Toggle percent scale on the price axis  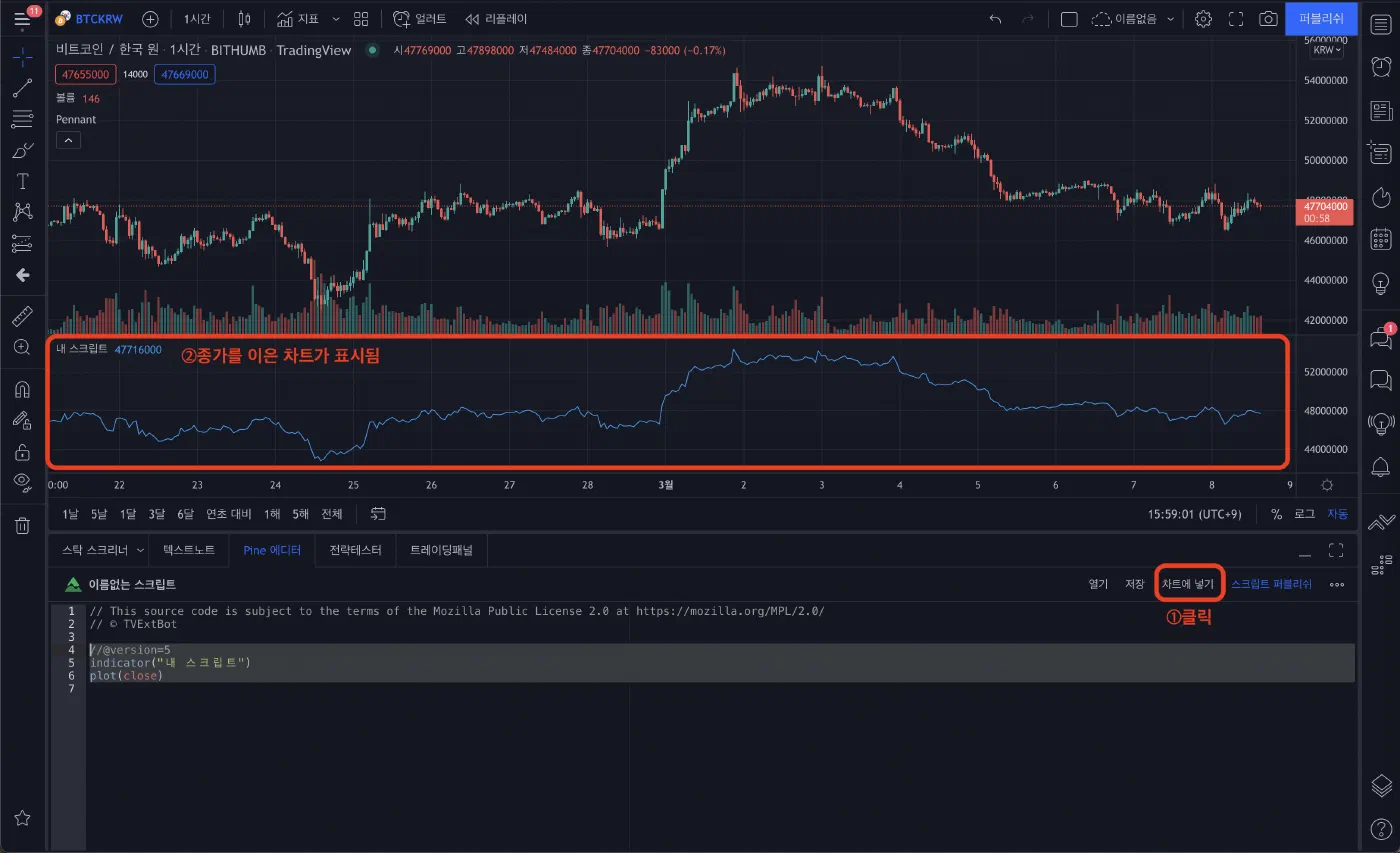(x=1277, y=514)
